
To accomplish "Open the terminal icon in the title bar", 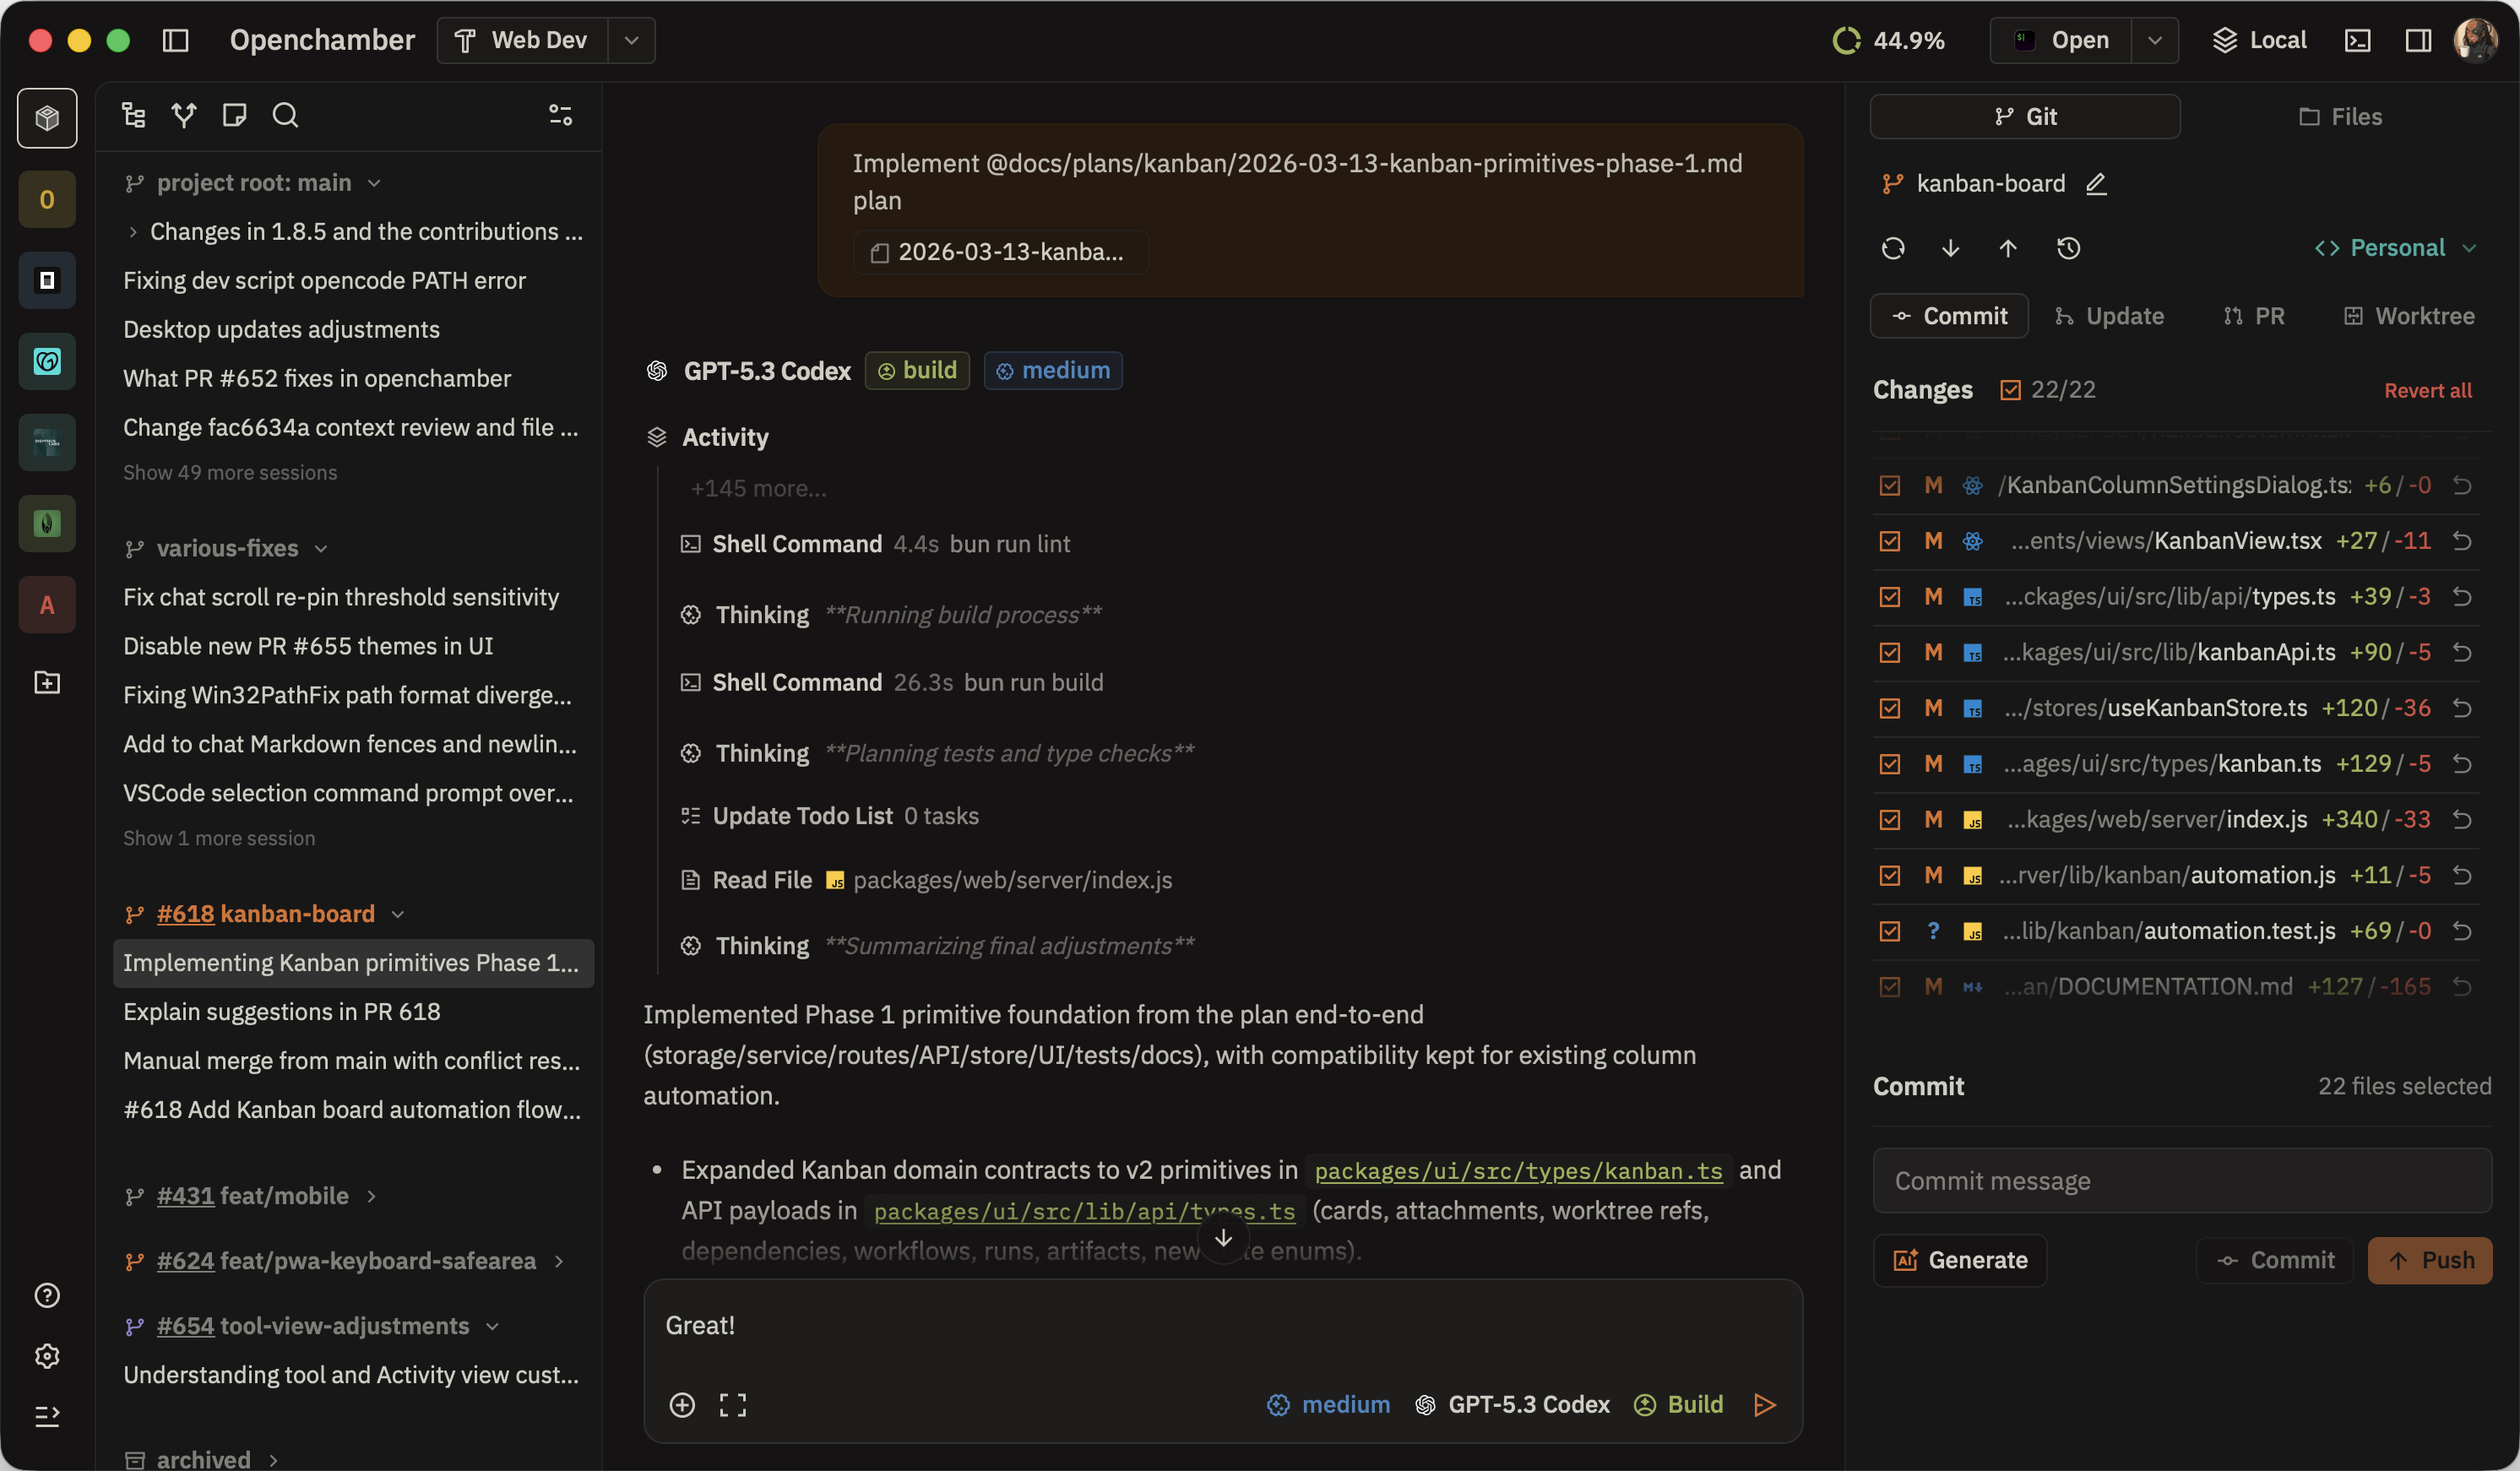I will [2358, 40].
